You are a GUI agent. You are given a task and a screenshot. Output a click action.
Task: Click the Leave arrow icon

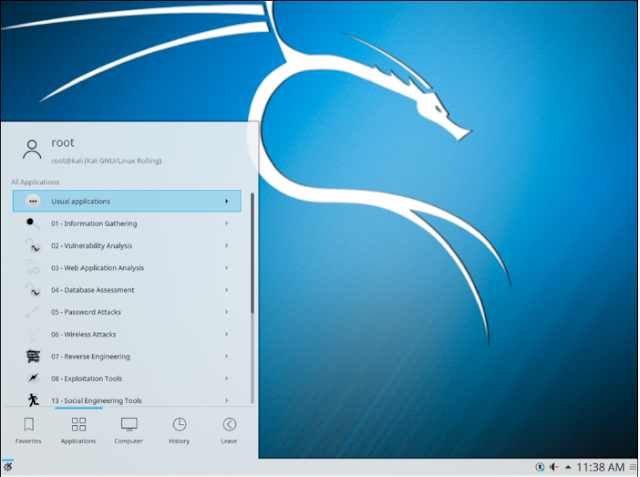[x=229, y=424]
